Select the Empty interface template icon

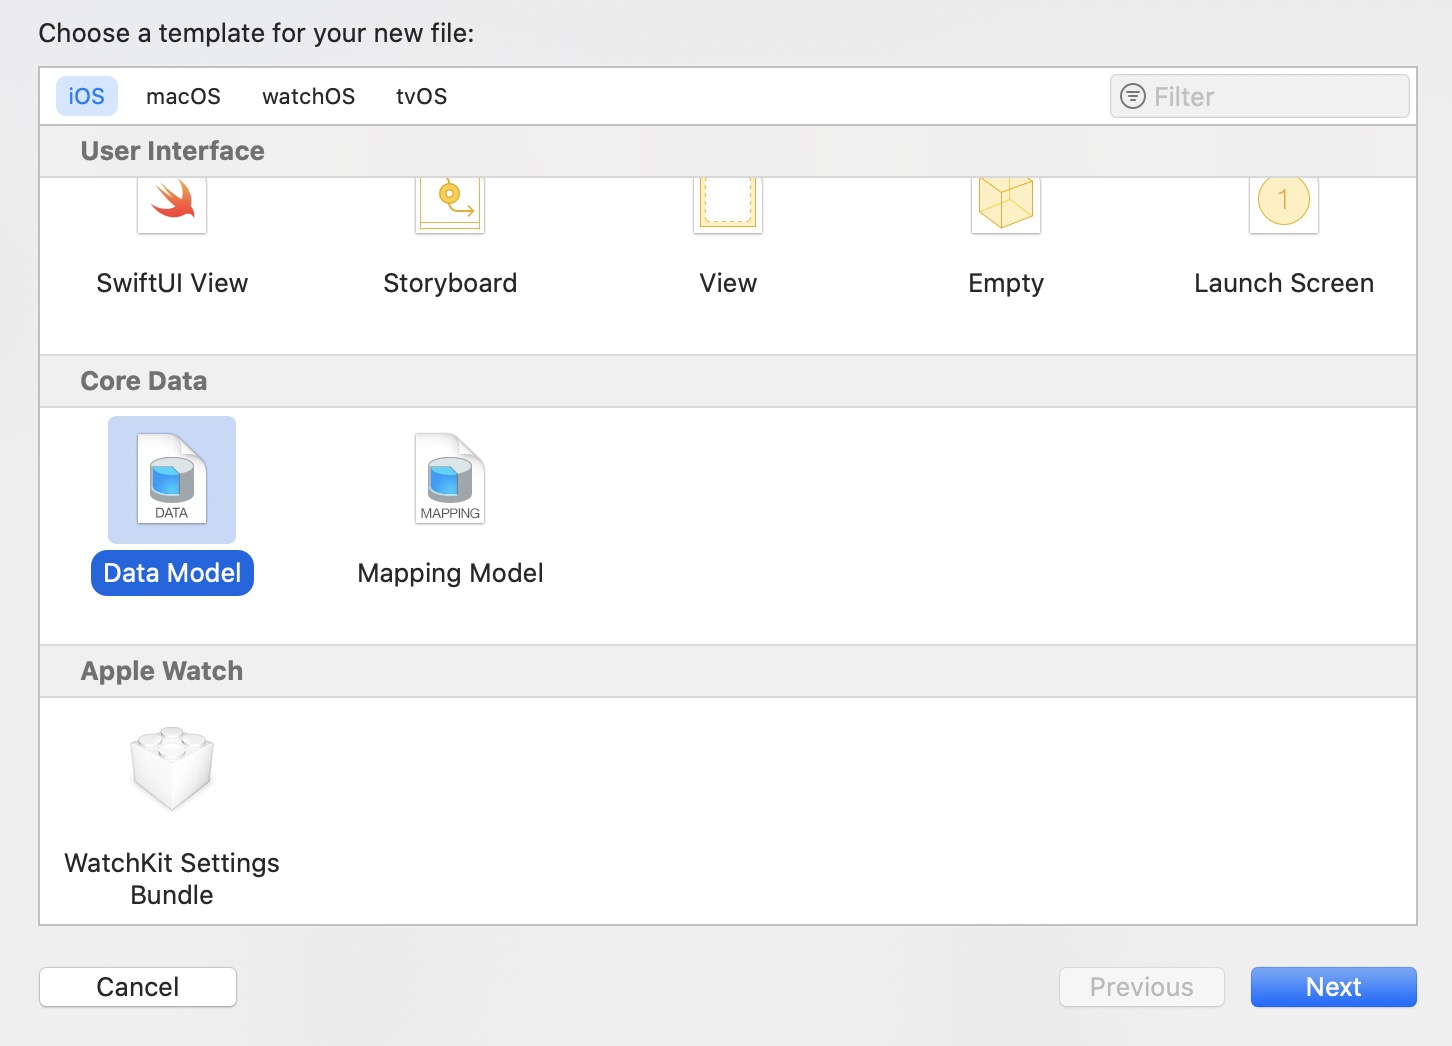coord(1006,205)
